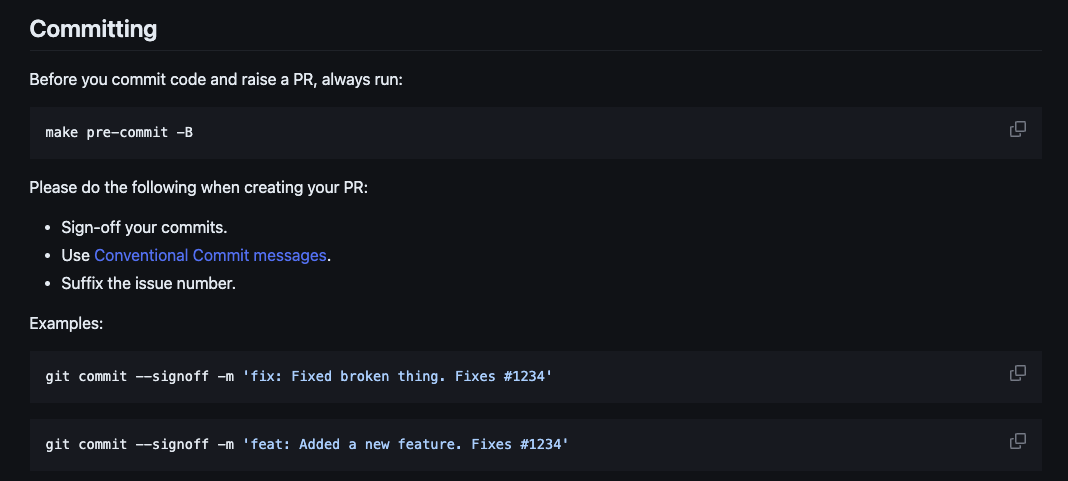Click the '-B' flag in the make command
1068x481 pixels.
pos(185,132)
